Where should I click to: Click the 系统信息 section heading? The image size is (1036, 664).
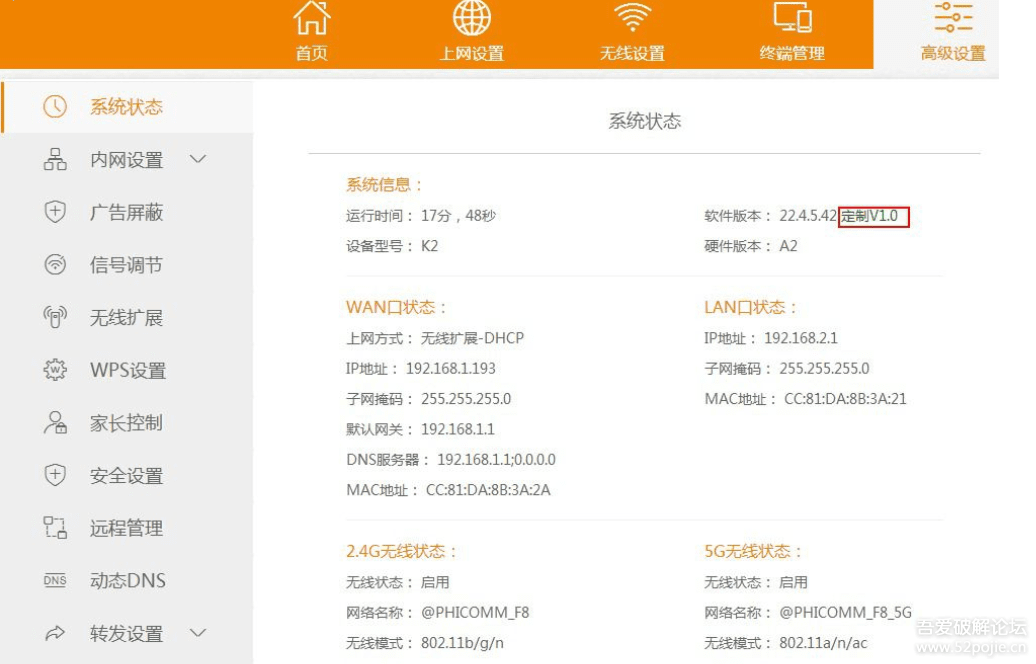click(383, 184)
